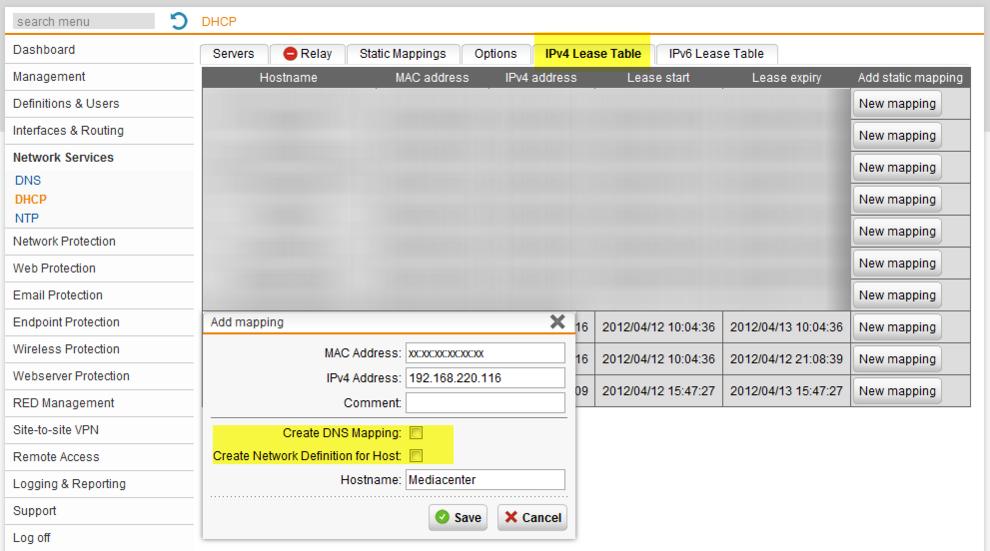Click the search menu box
The height and width of the screenshot is (551, 990).
tap(83, 21)
